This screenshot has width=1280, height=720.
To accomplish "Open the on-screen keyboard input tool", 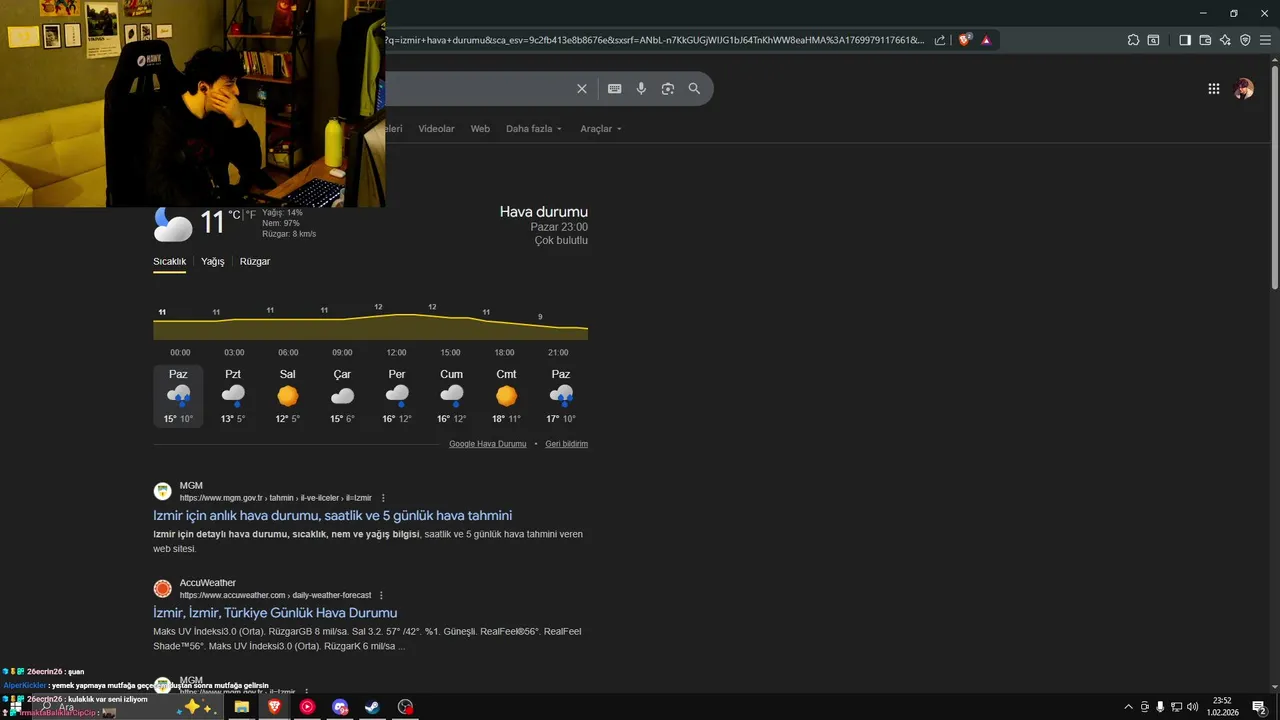I will [615, 89].
